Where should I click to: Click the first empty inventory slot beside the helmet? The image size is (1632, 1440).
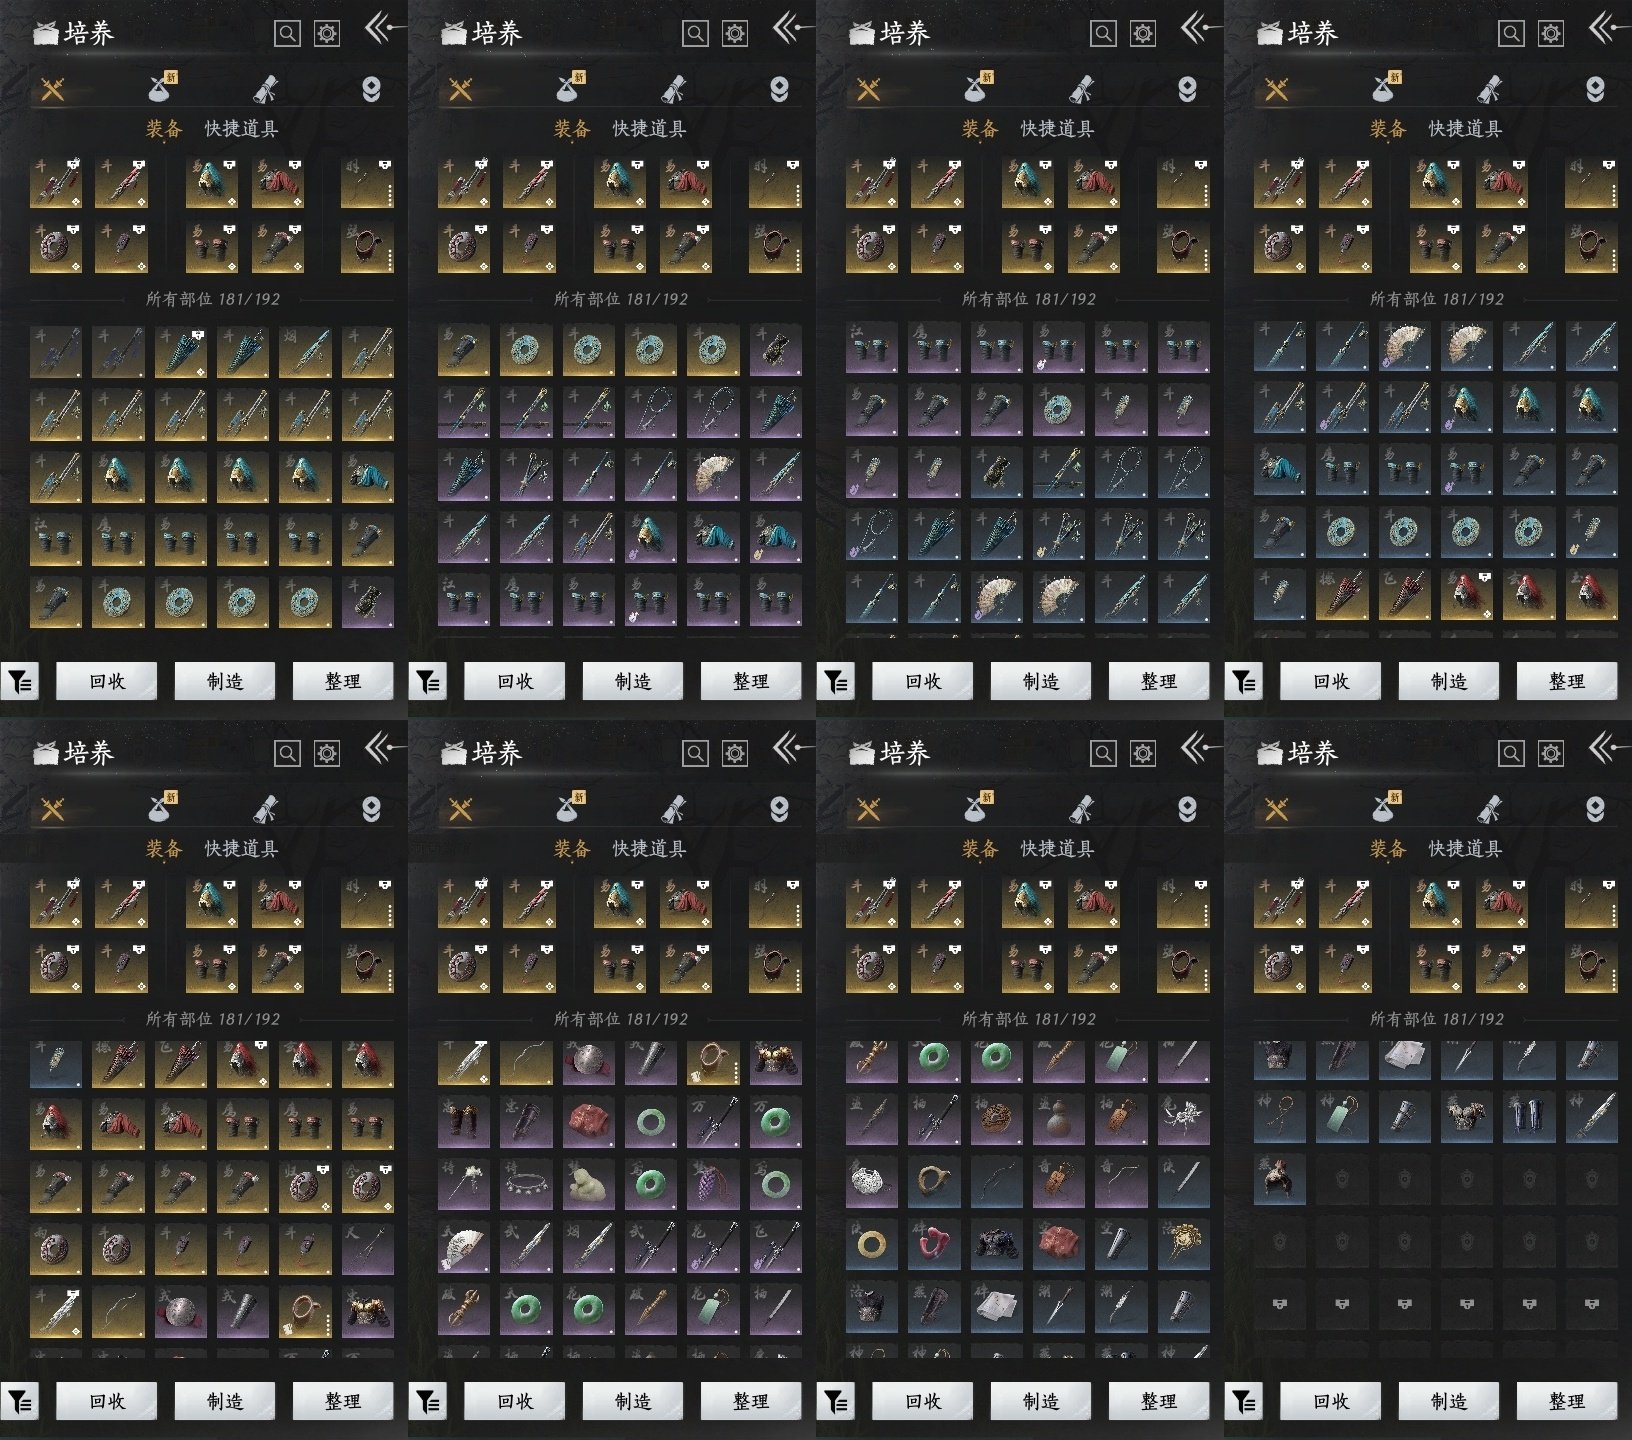pyautogui.click(x=1342, y=1180)
